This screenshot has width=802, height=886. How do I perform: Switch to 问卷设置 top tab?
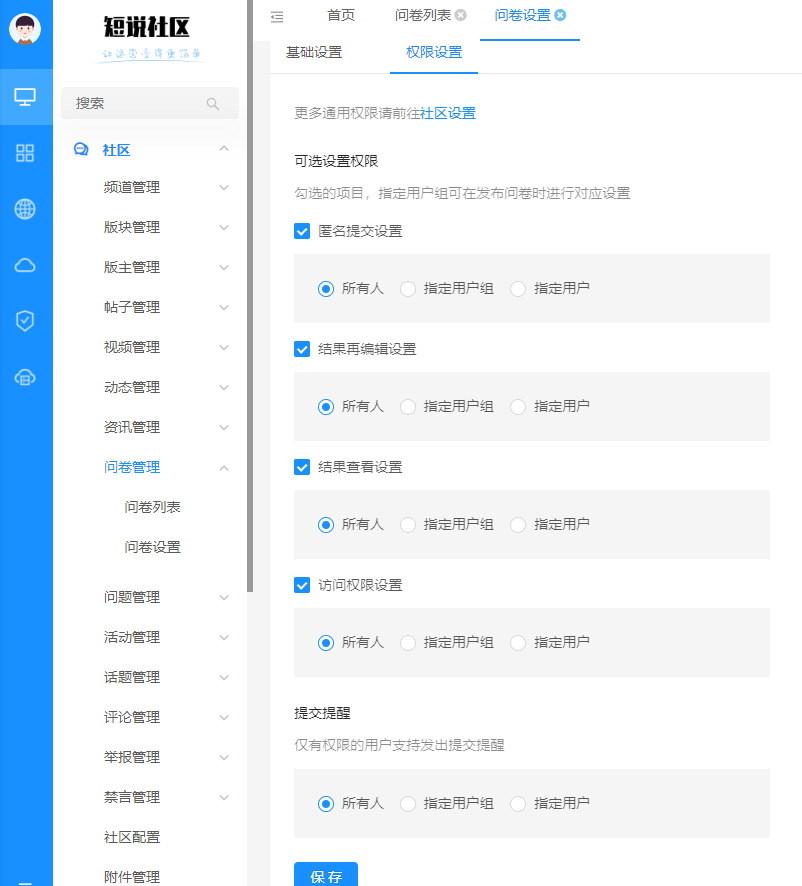pyautogui.click(x=522, y=15)
